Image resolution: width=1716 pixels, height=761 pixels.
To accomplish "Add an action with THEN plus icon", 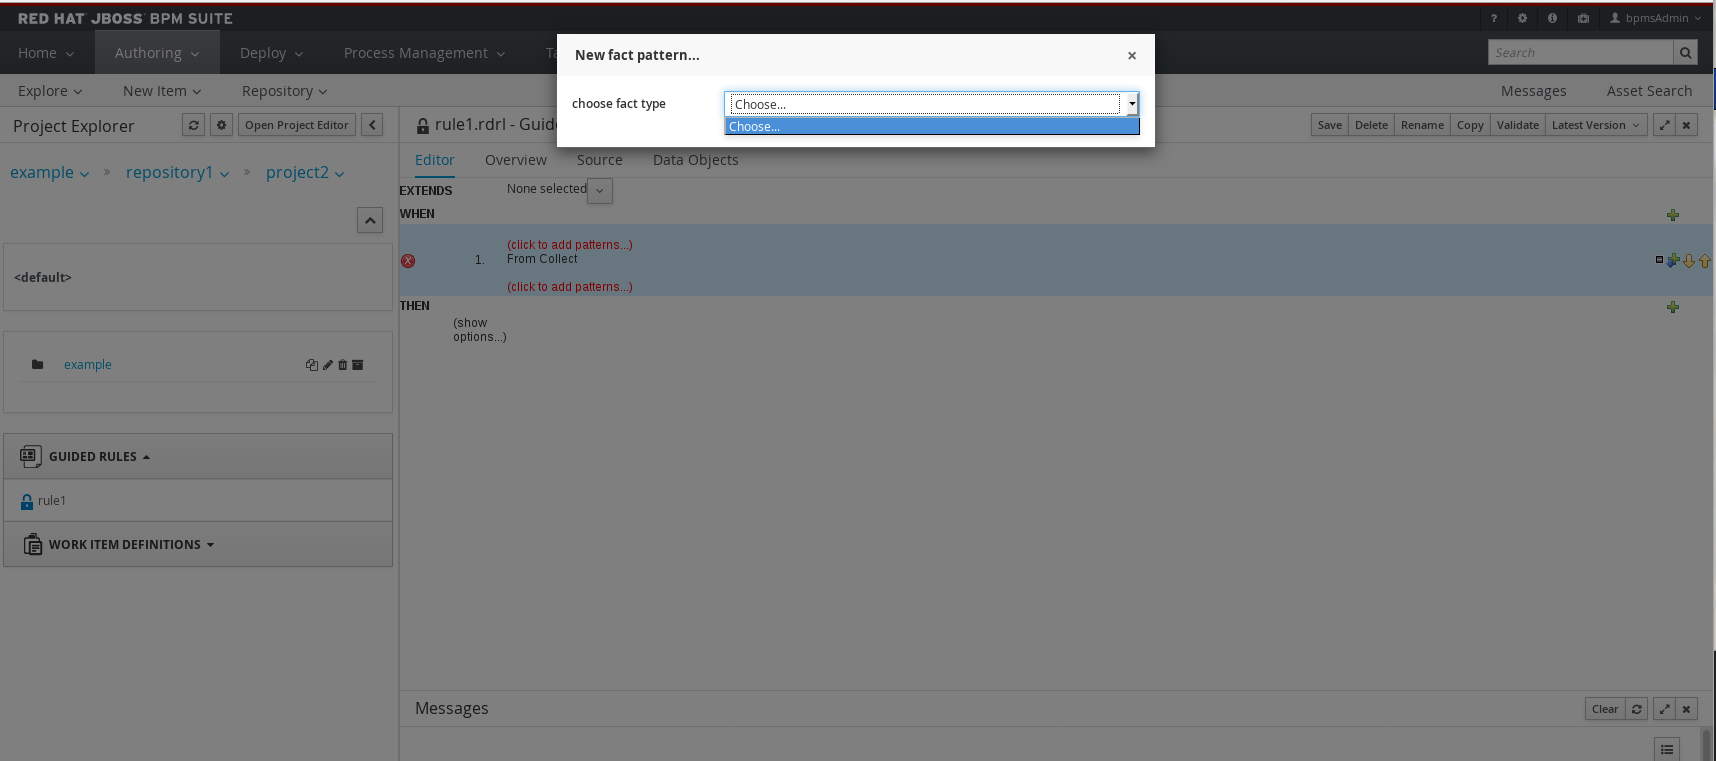I will [x=1673, y=307].
